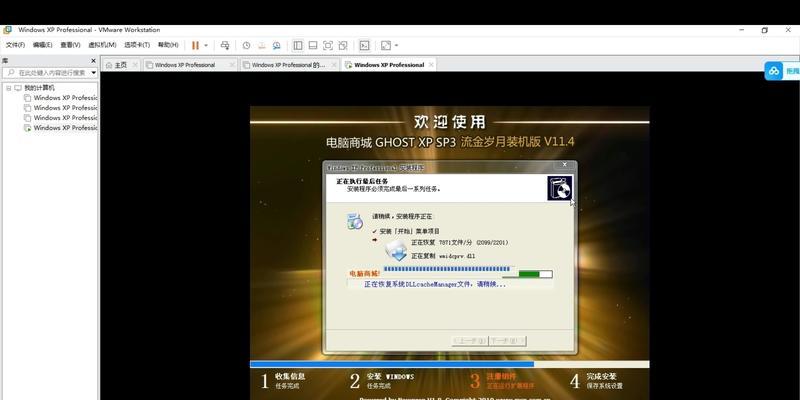Click the overall installation progress bar
Image resolution: width=800 pixels, height=400 pixels.
[x=449, y=364]
